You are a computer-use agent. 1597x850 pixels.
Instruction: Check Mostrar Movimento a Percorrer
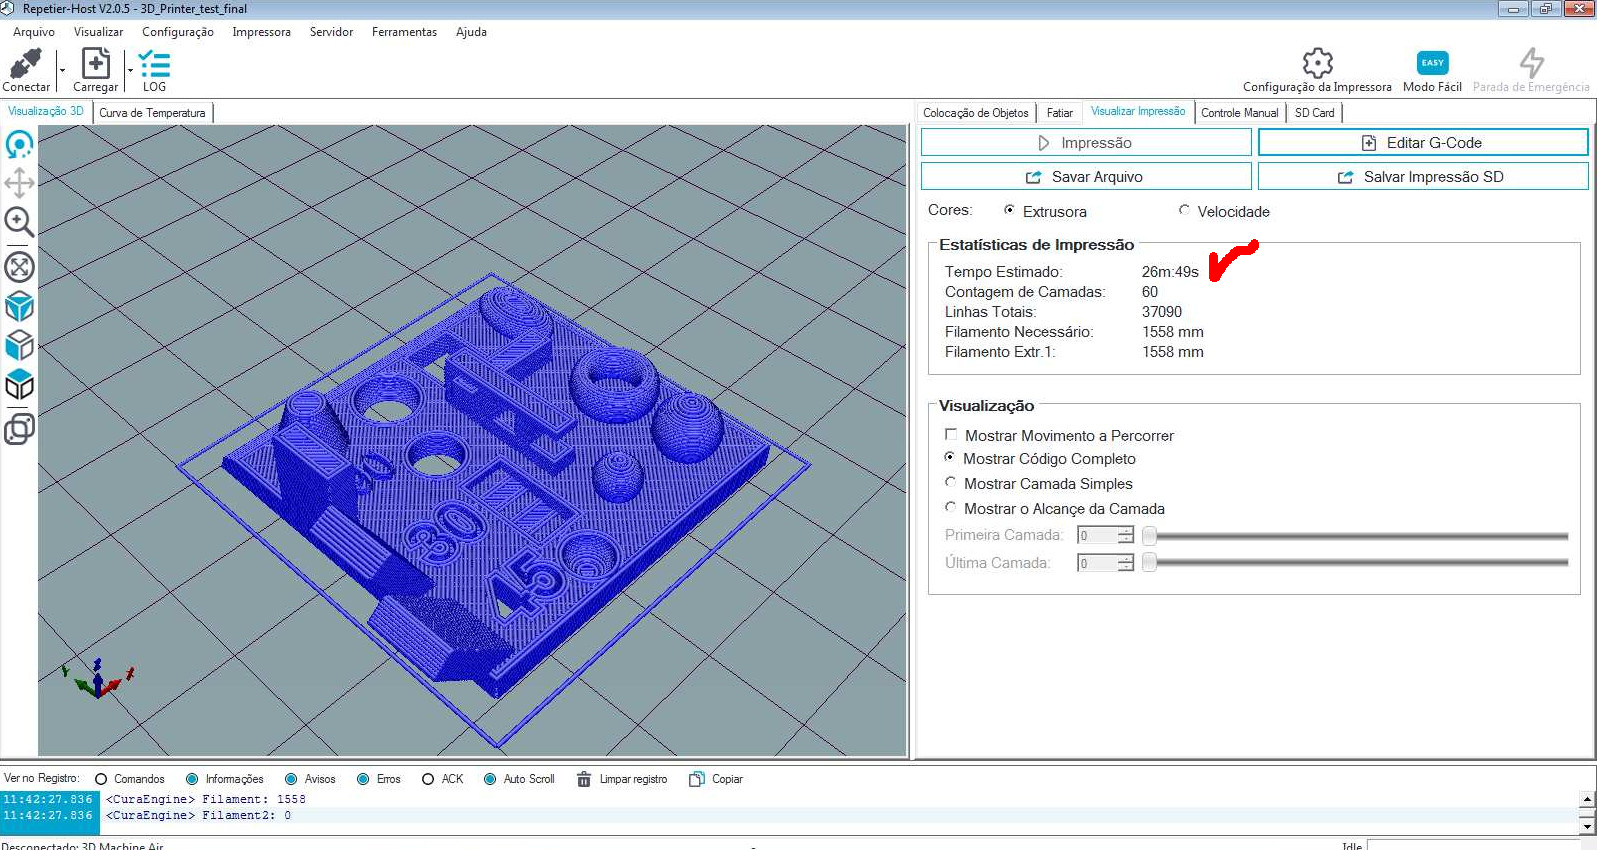pos(951,435)
